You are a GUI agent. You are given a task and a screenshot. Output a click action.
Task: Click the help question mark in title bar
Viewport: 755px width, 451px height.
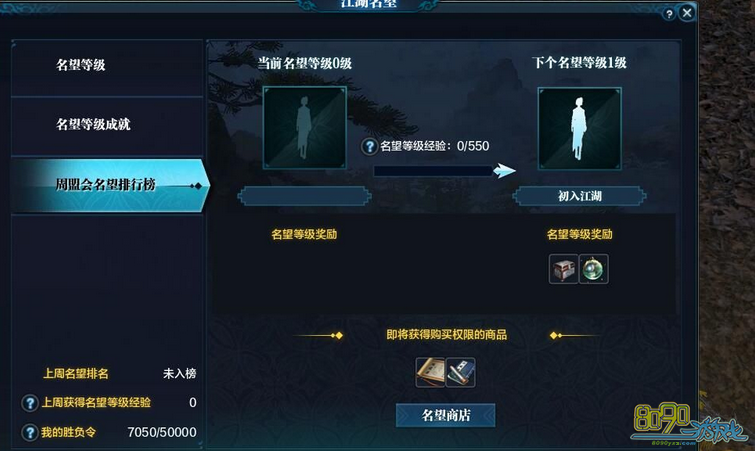669,14
